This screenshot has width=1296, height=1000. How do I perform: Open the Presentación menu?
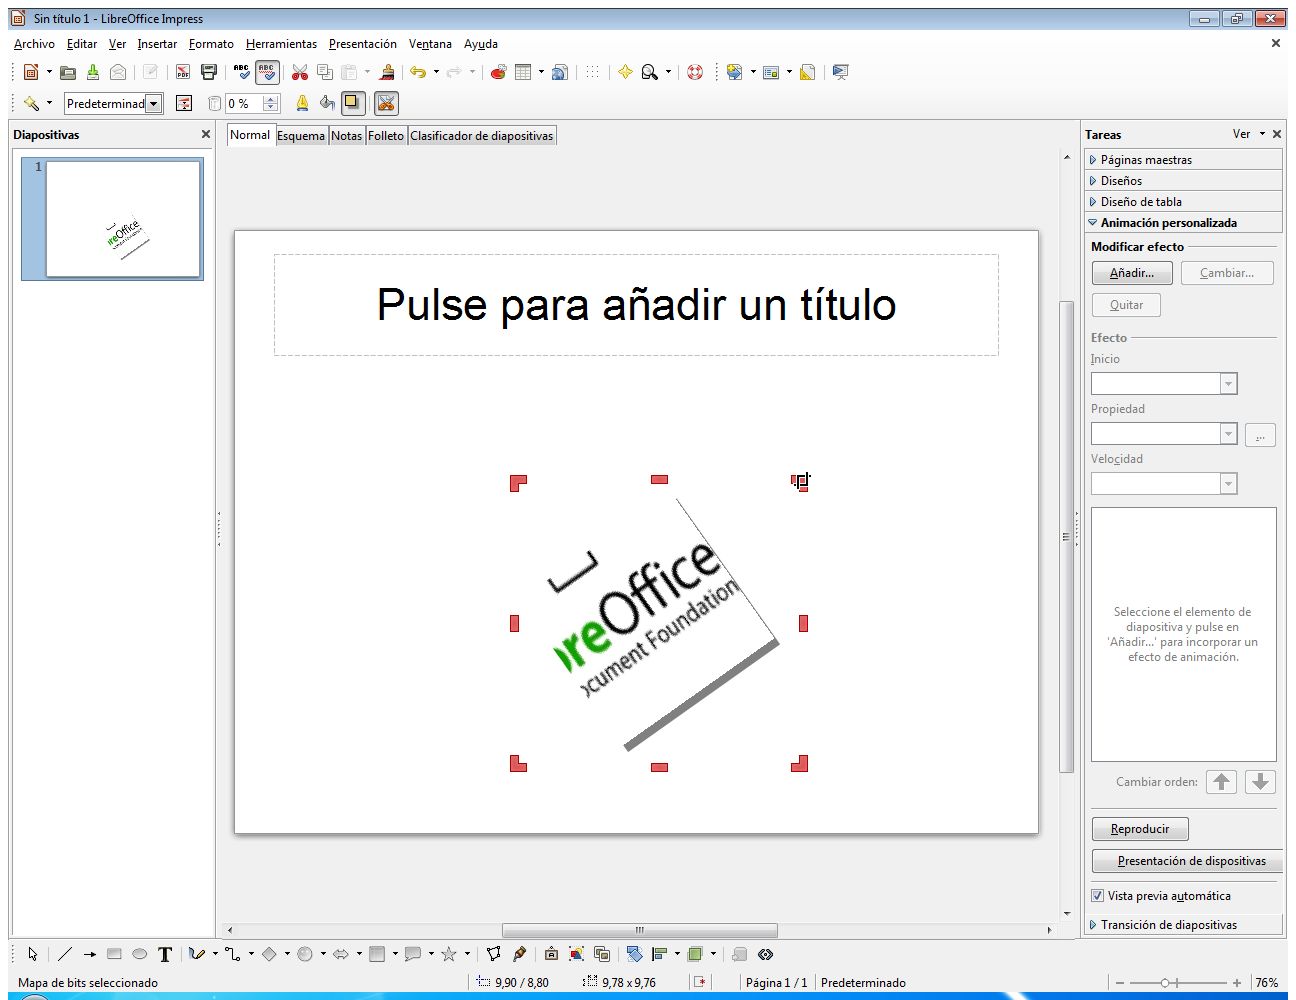coord(362,44)
